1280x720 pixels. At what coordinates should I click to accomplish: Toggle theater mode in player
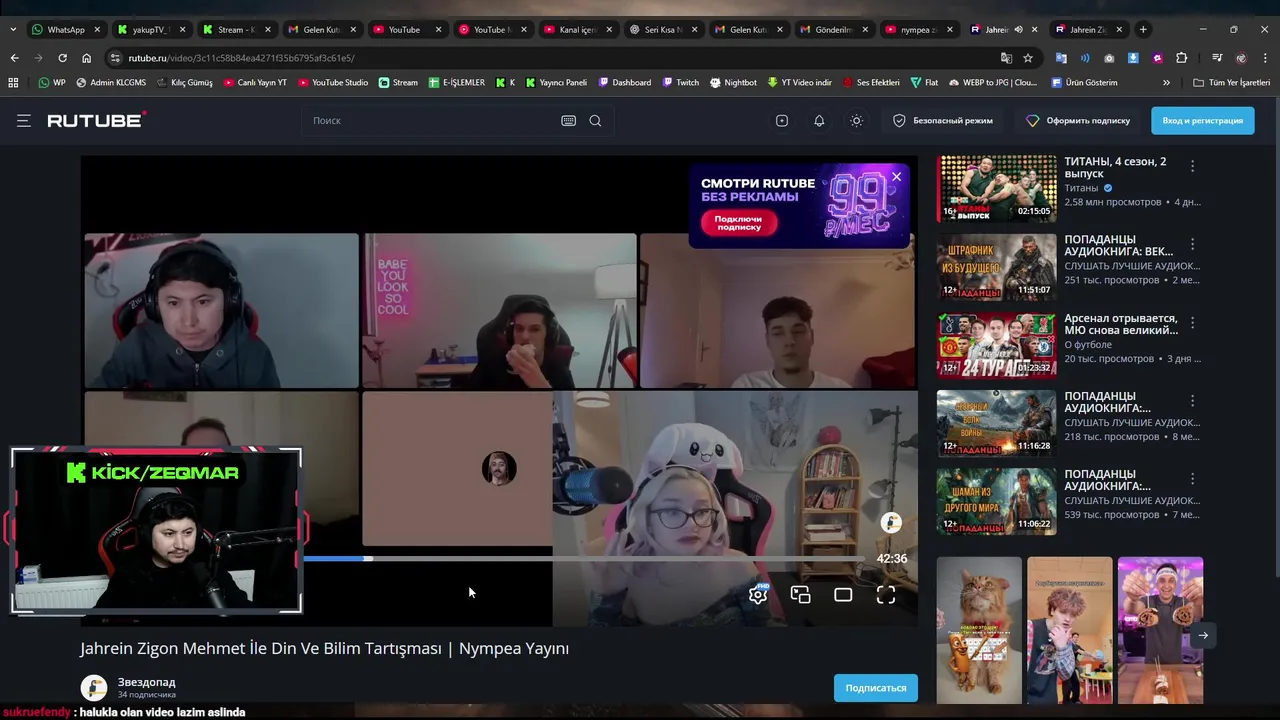point(843,595)
